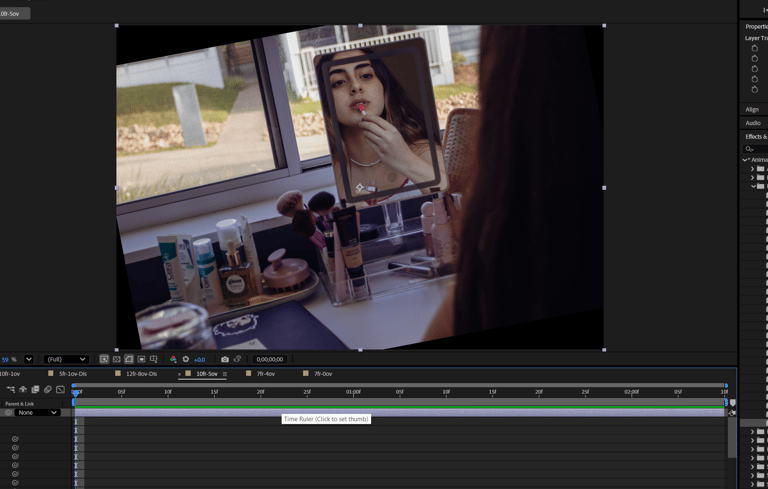Enable Frame Blending for the composition
This screenshot has height=489, width=768.
point(35,390)
